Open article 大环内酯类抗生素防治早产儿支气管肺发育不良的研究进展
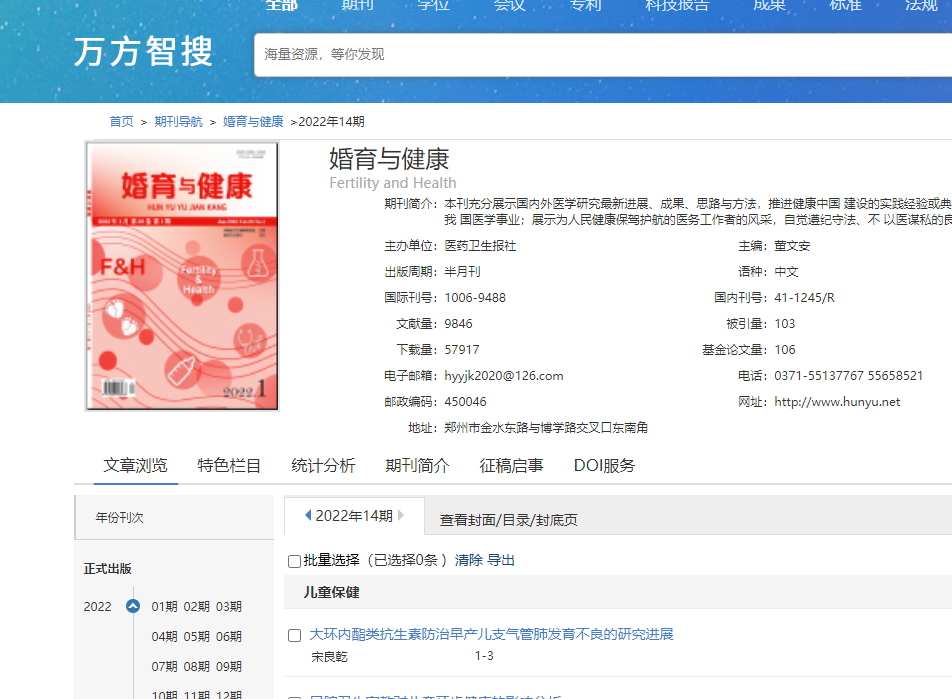 491,634
